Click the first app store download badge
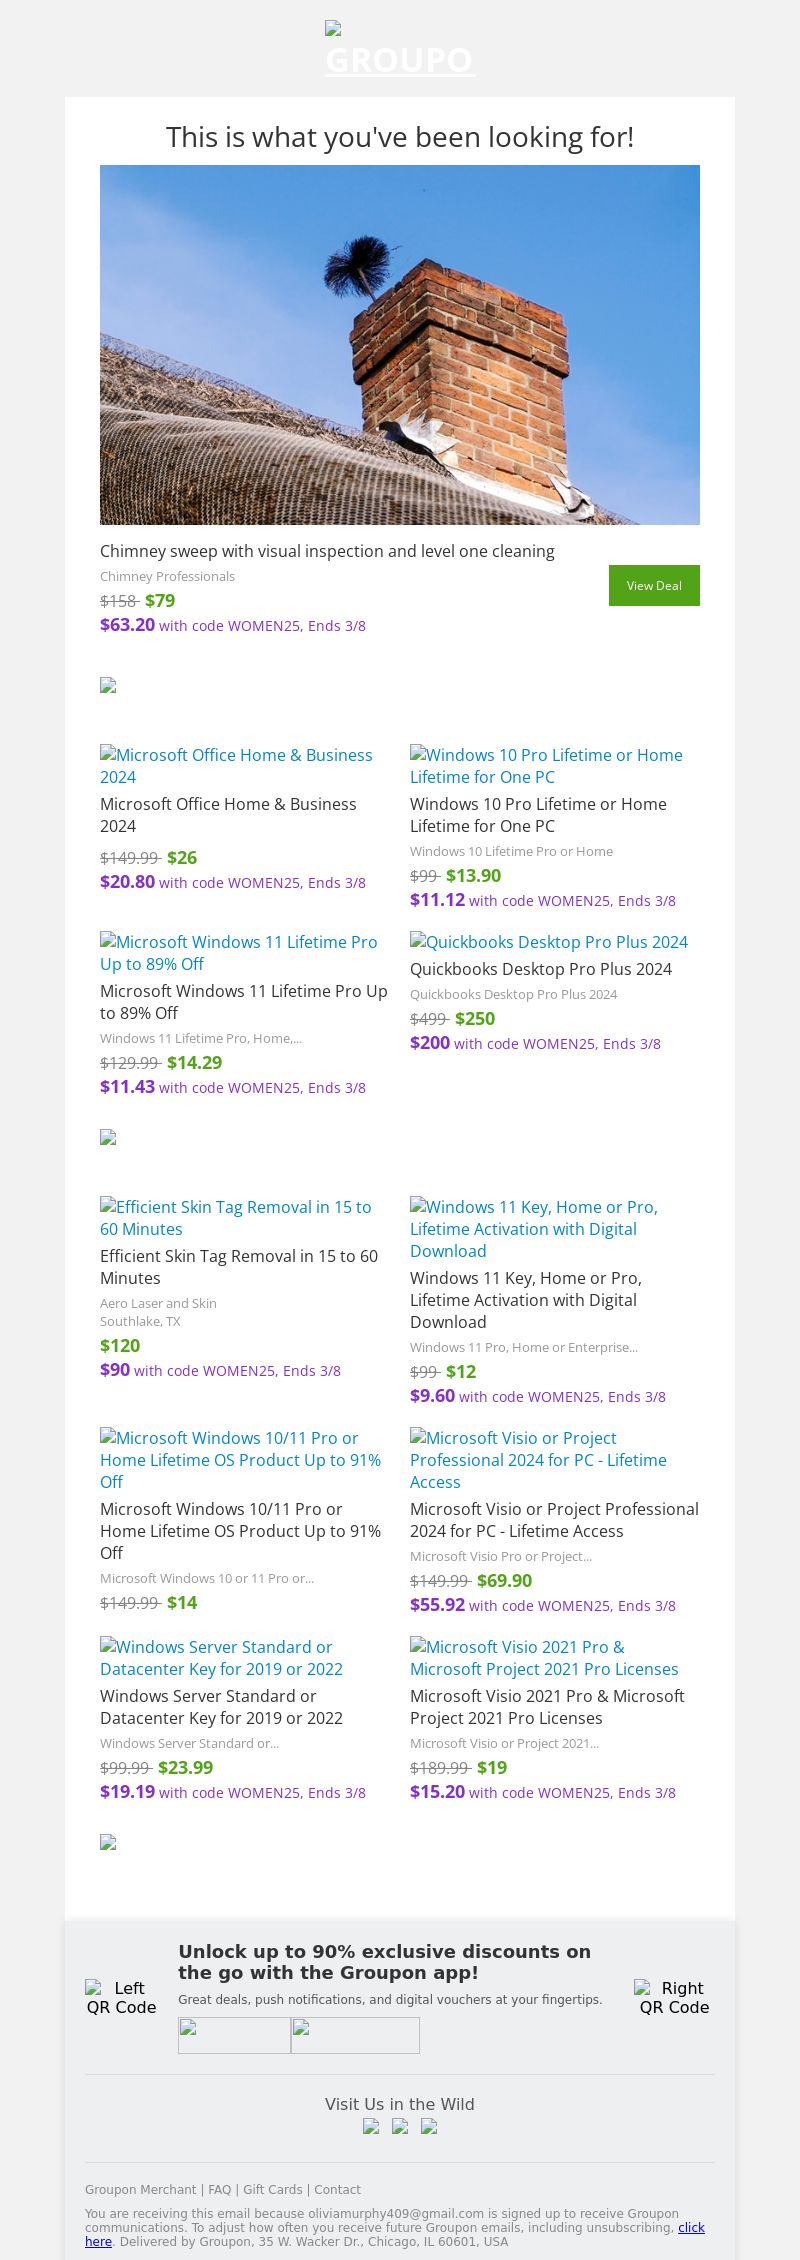800x2260 pixels. coord(234,2035)
